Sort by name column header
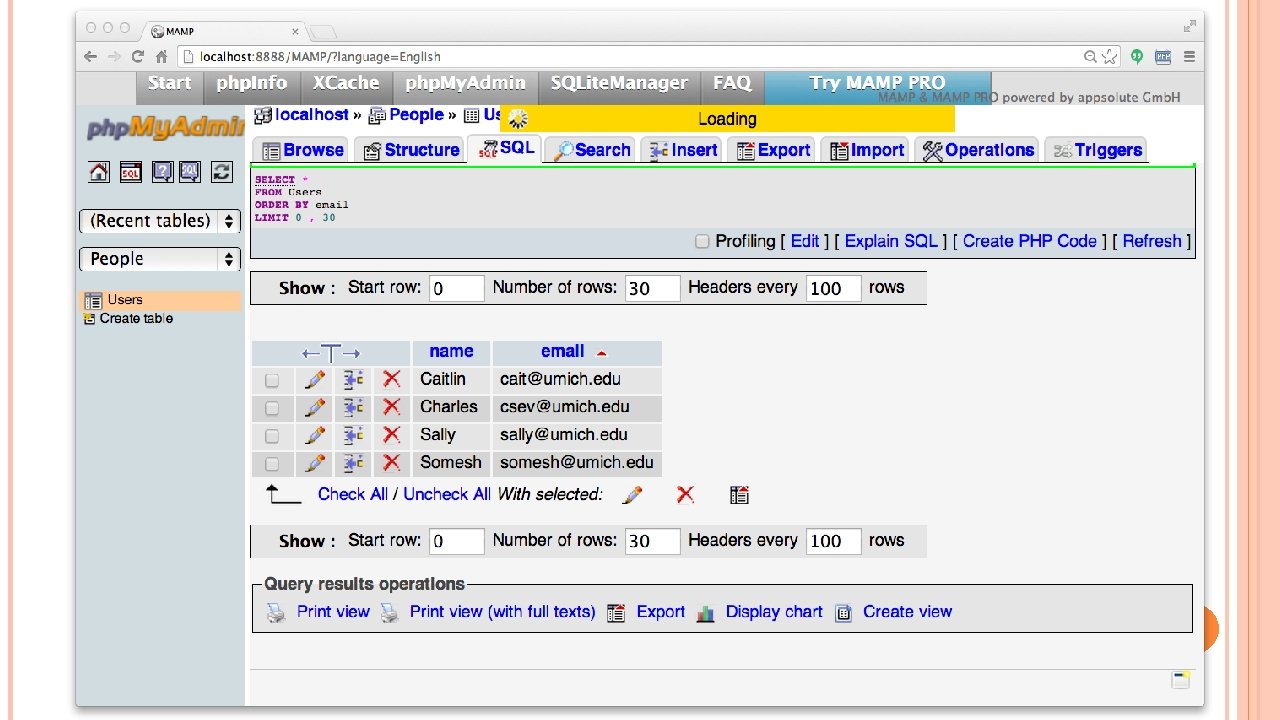Screen dimensions: 1280x720 451,351
